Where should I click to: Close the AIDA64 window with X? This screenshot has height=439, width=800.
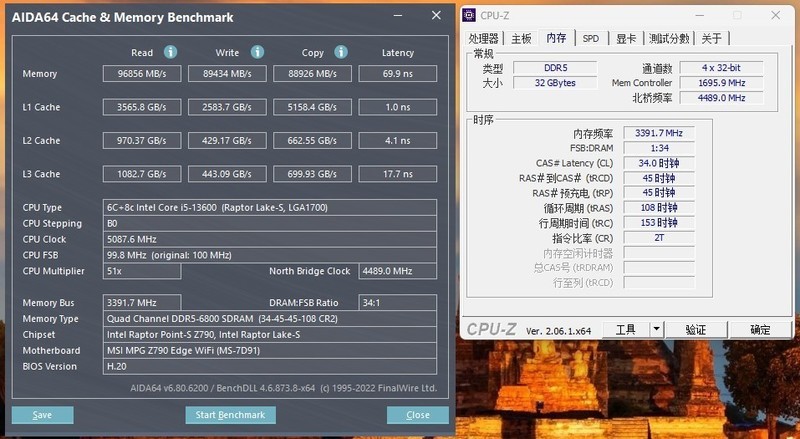[x=436, y=15]
